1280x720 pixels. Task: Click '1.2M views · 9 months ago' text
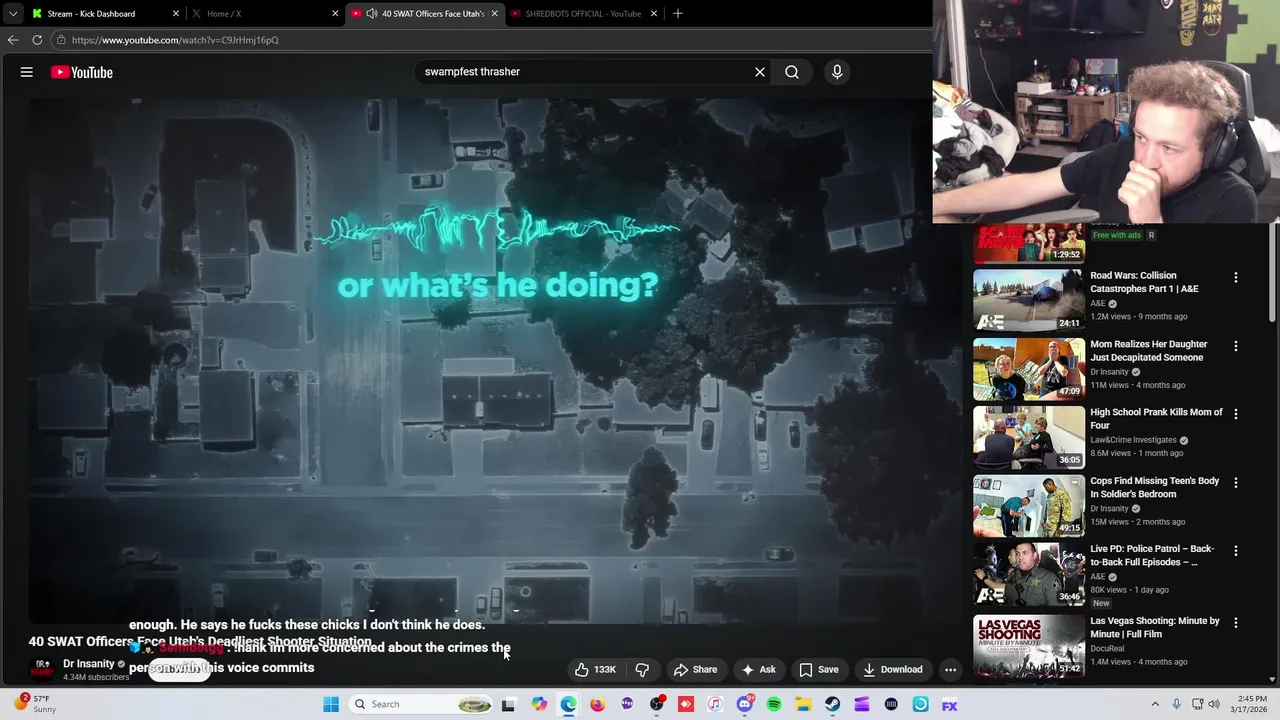1139,316
